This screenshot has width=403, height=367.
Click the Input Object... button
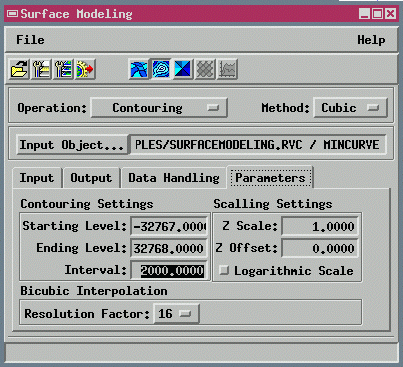[x=72, y=145]
